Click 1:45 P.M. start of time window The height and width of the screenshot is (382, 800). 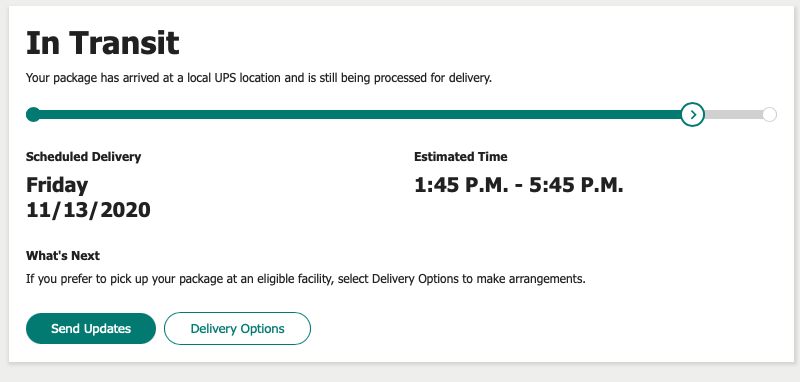461,186
